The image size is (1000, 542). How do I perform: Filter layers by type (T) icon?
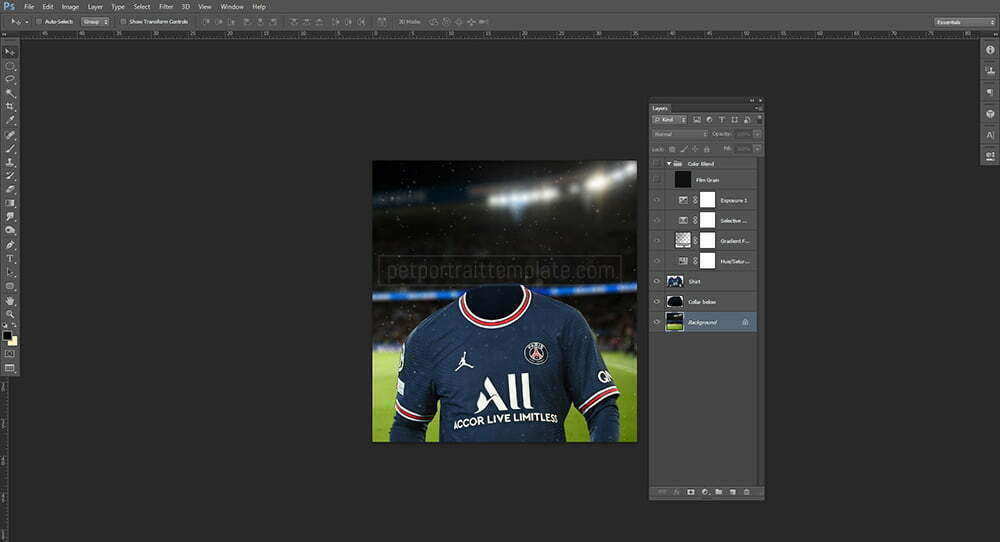(x=722, y=120)
